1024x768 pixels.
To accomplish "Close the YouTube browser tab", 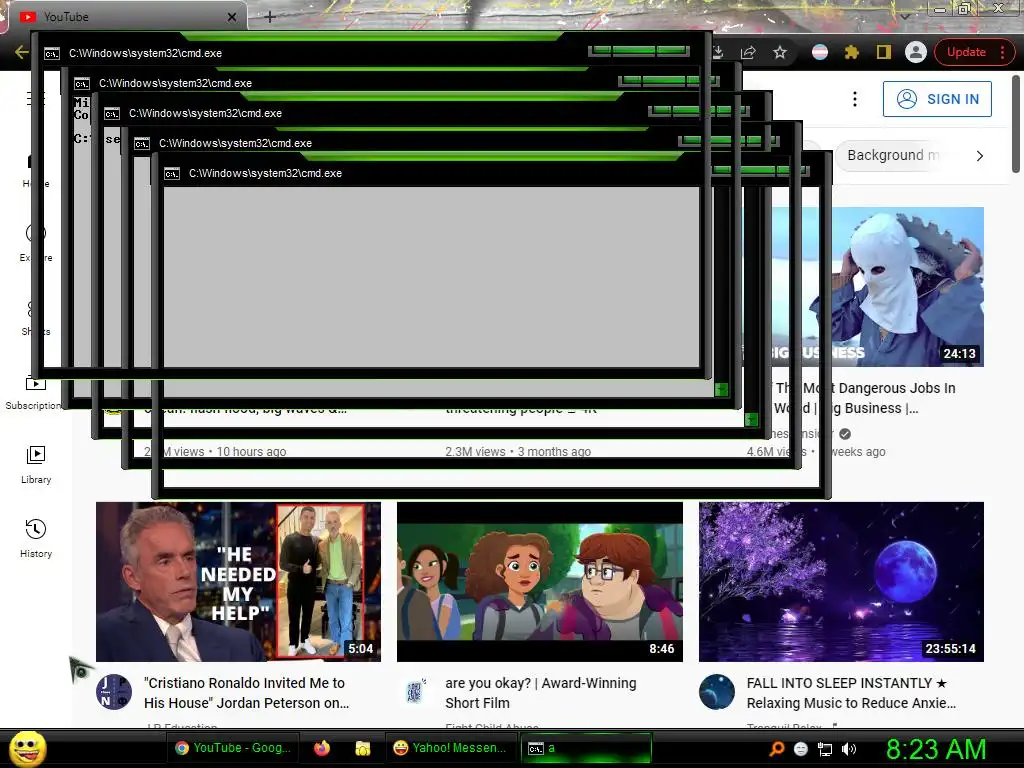I will tap(232, 17).
